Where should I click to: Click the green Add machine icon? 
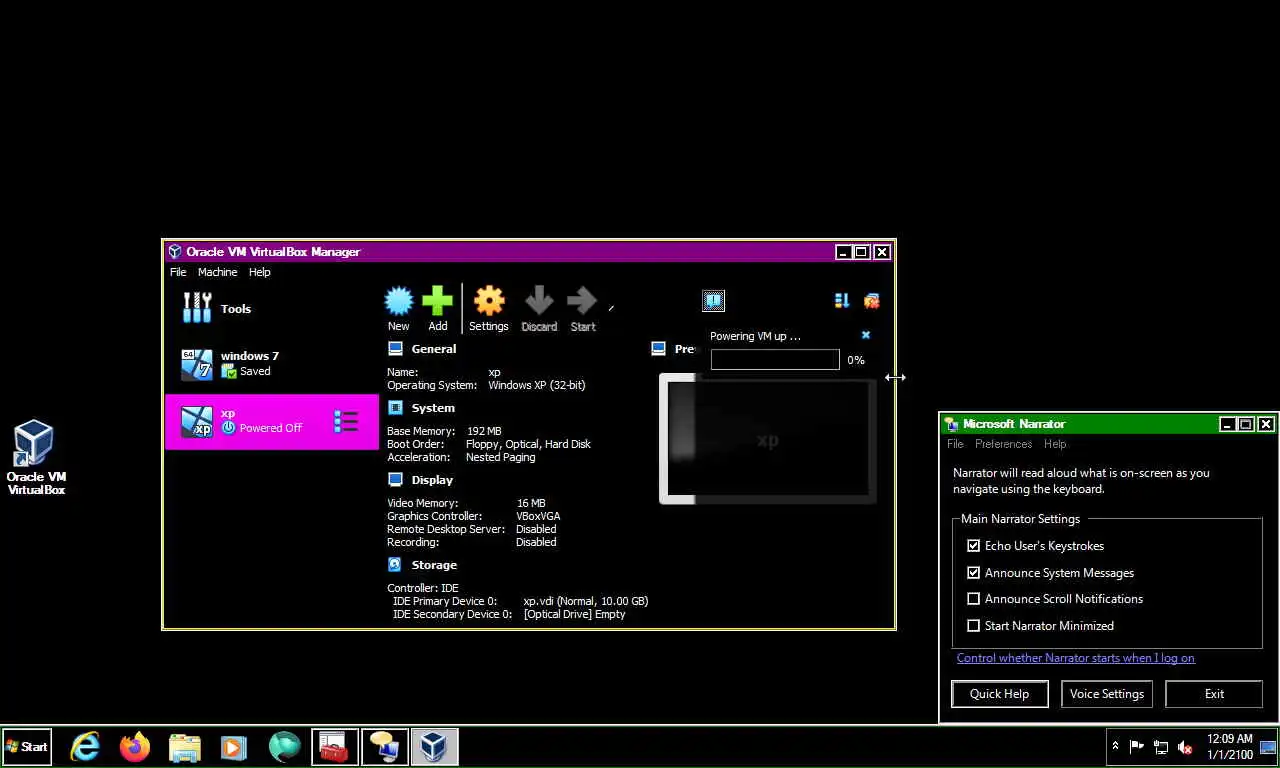coord(437,301)
